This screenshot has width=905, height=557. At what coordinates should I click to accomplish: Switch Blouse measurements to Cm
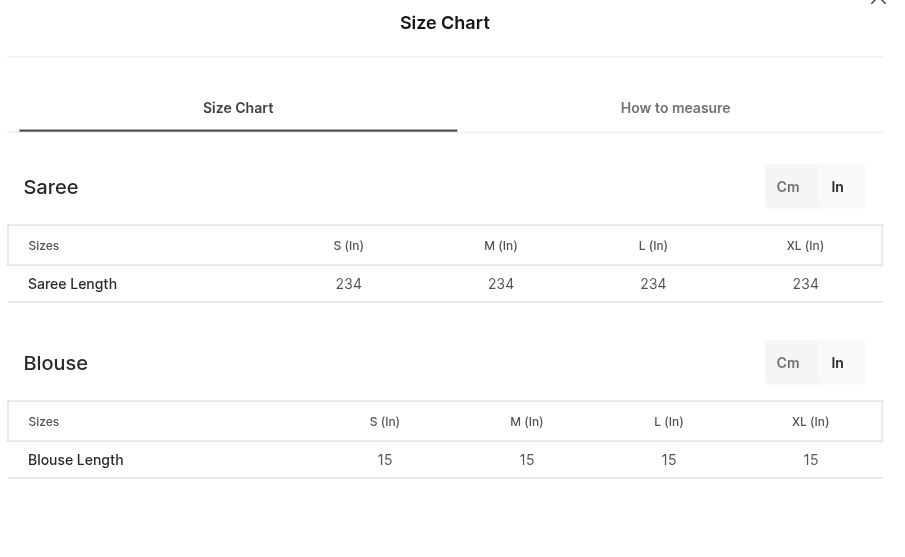click(x=788, y=363)
